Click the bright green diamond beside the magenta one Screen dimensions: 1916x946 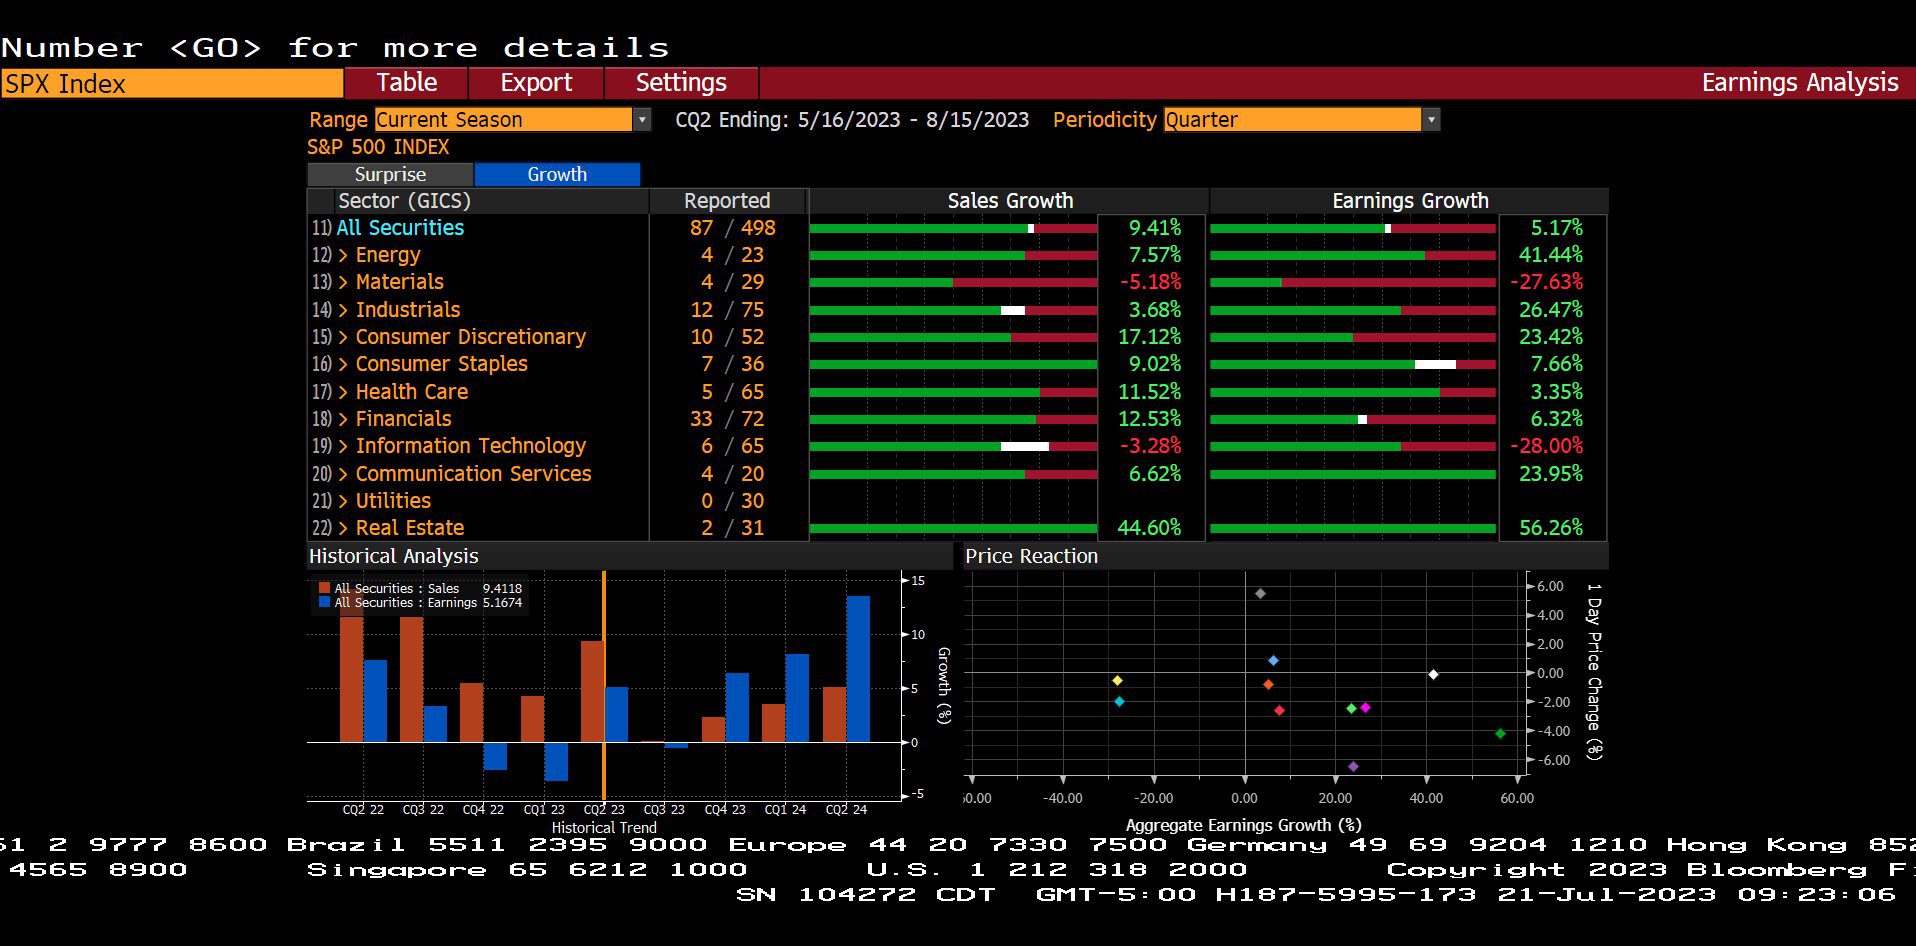(x=1351, y=709)
